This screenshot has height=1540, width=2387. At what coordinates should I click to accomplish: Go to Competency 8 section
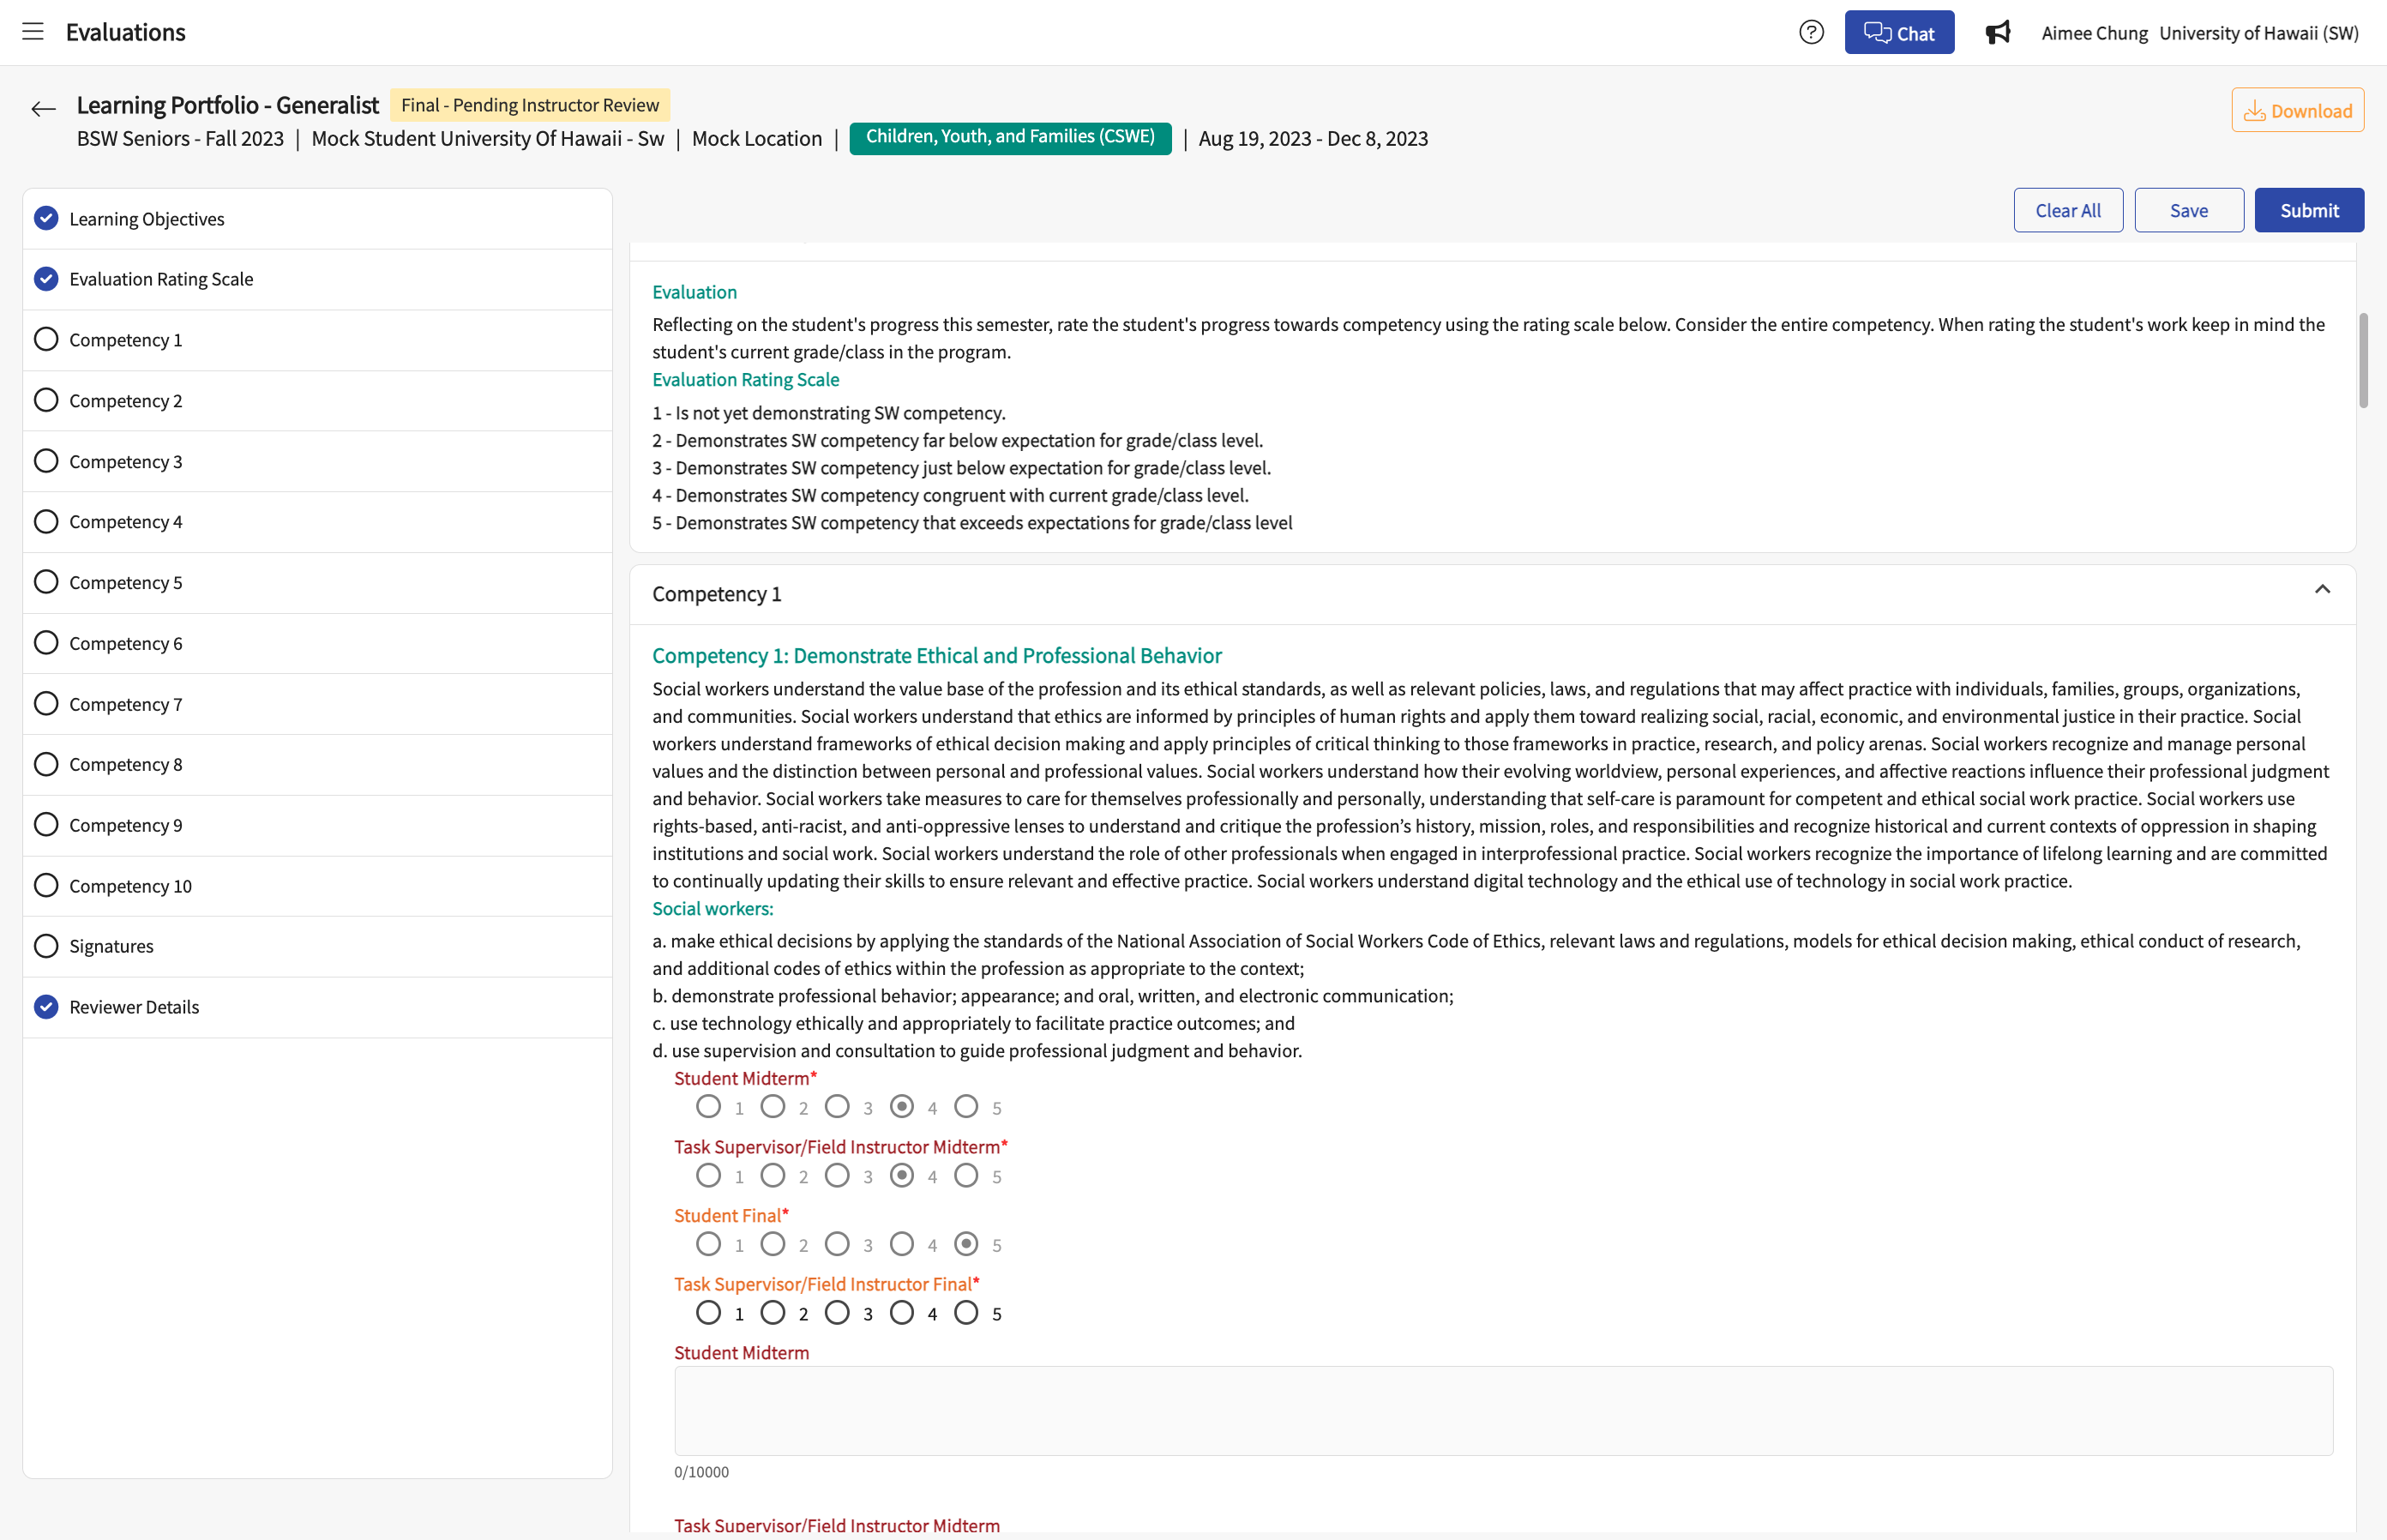tap(317, 764)
